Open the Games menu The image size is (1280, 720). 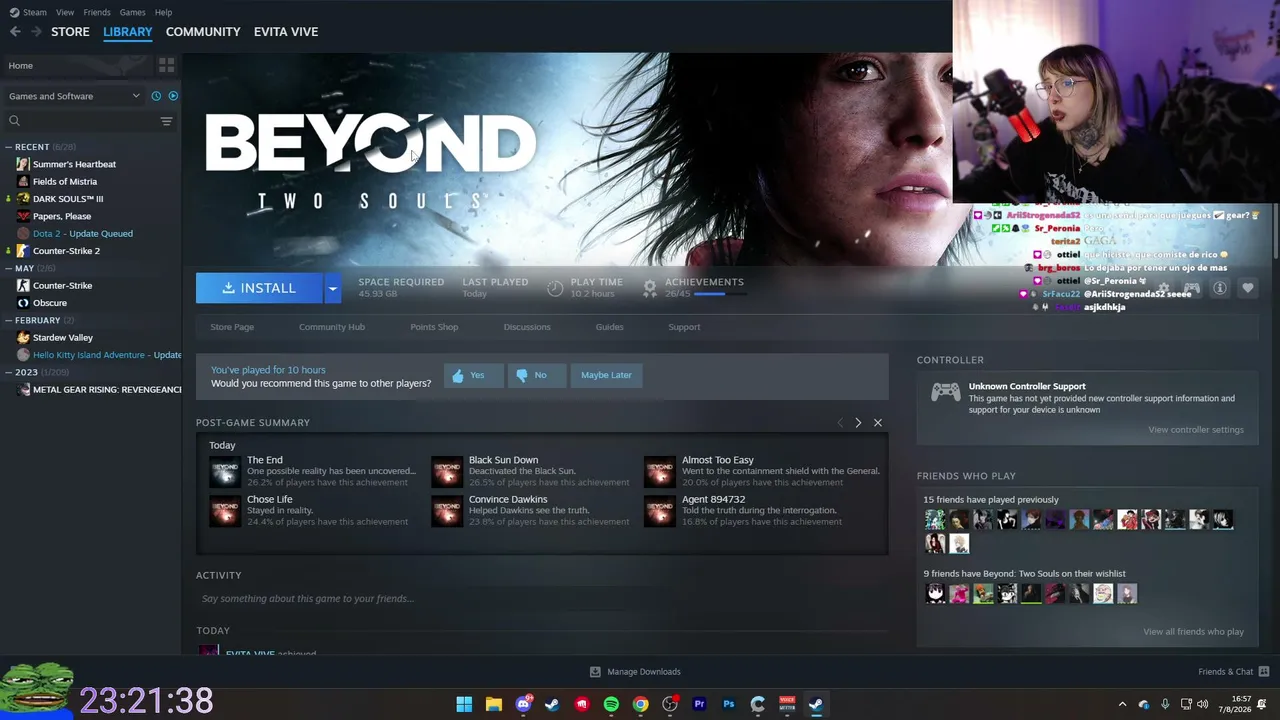point(133,12)
